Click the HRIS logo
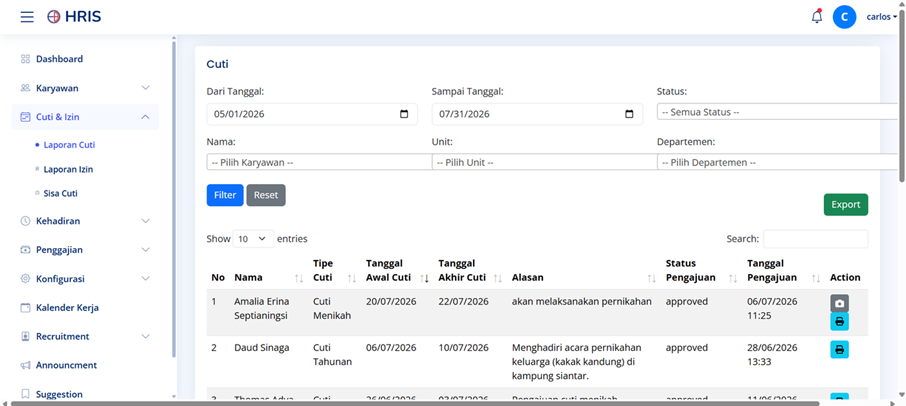The image size is (906, 406). [x=74, y=17]
